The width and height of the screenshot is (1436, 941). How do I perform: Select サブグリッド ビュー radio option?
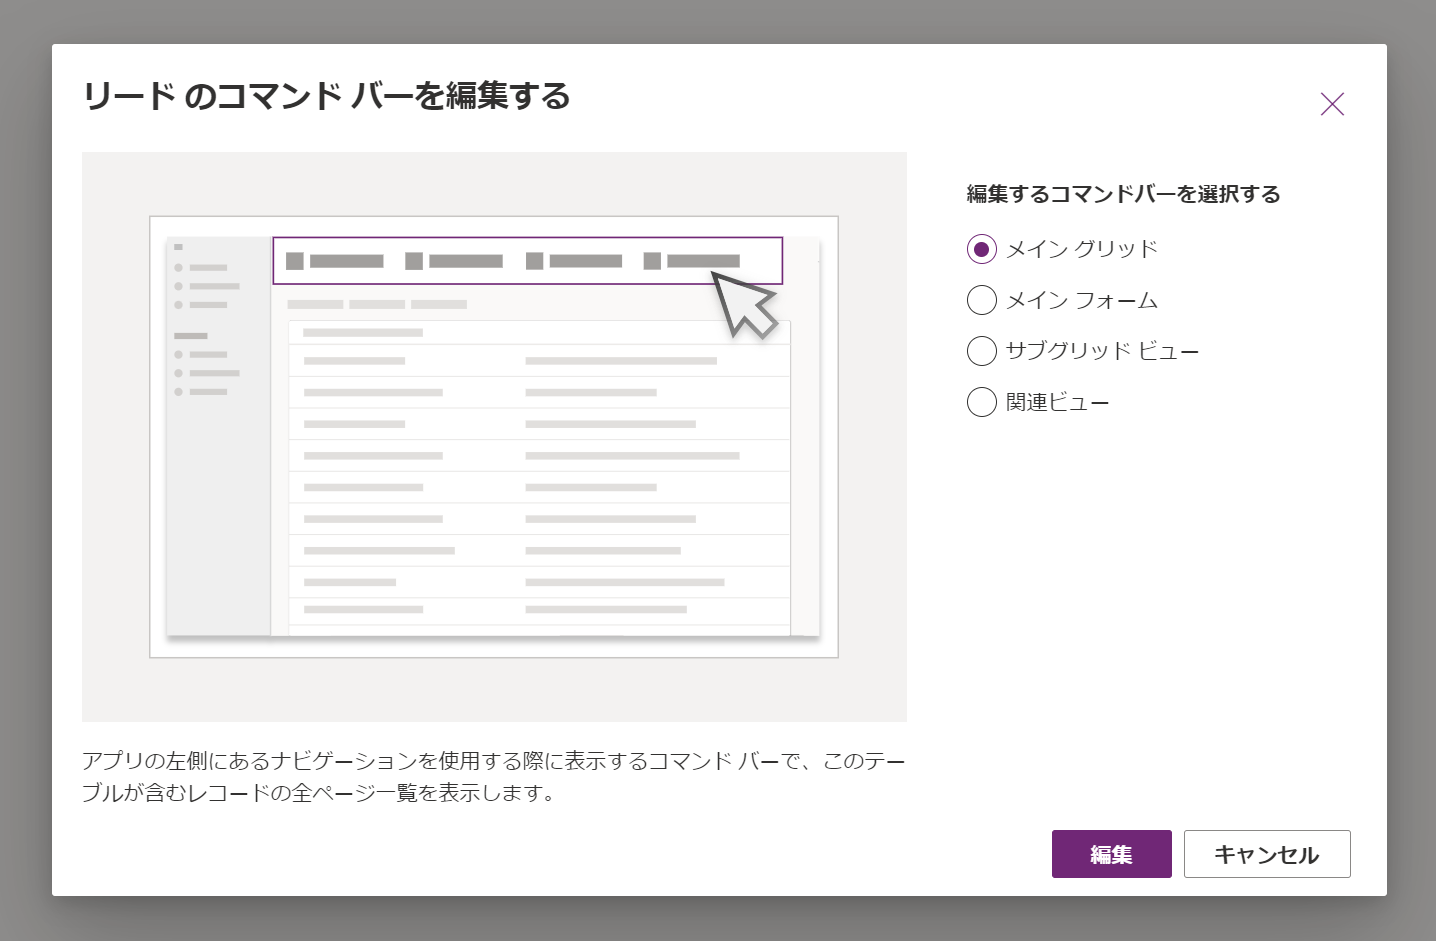pos(982,351)
